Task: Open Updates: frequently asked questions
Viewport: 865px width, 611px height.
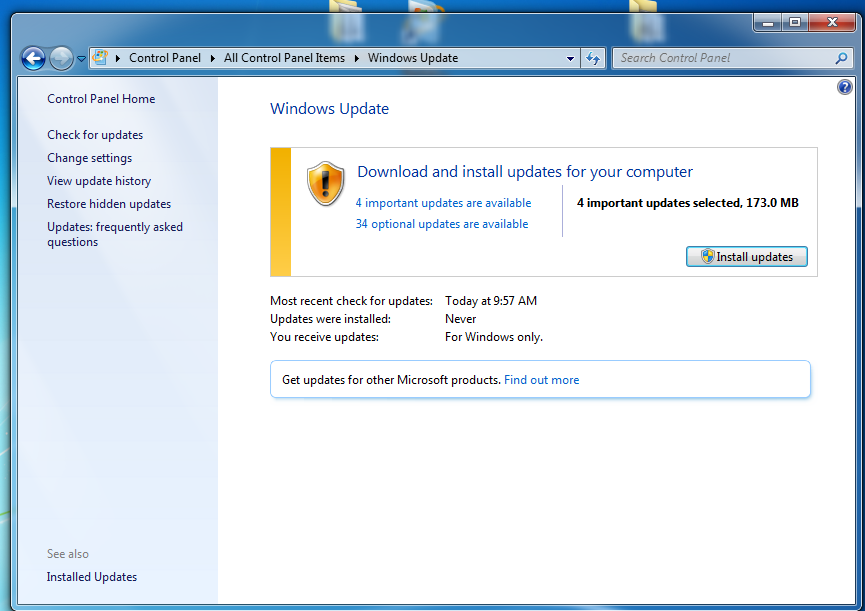Action: [x=115, y=234]
